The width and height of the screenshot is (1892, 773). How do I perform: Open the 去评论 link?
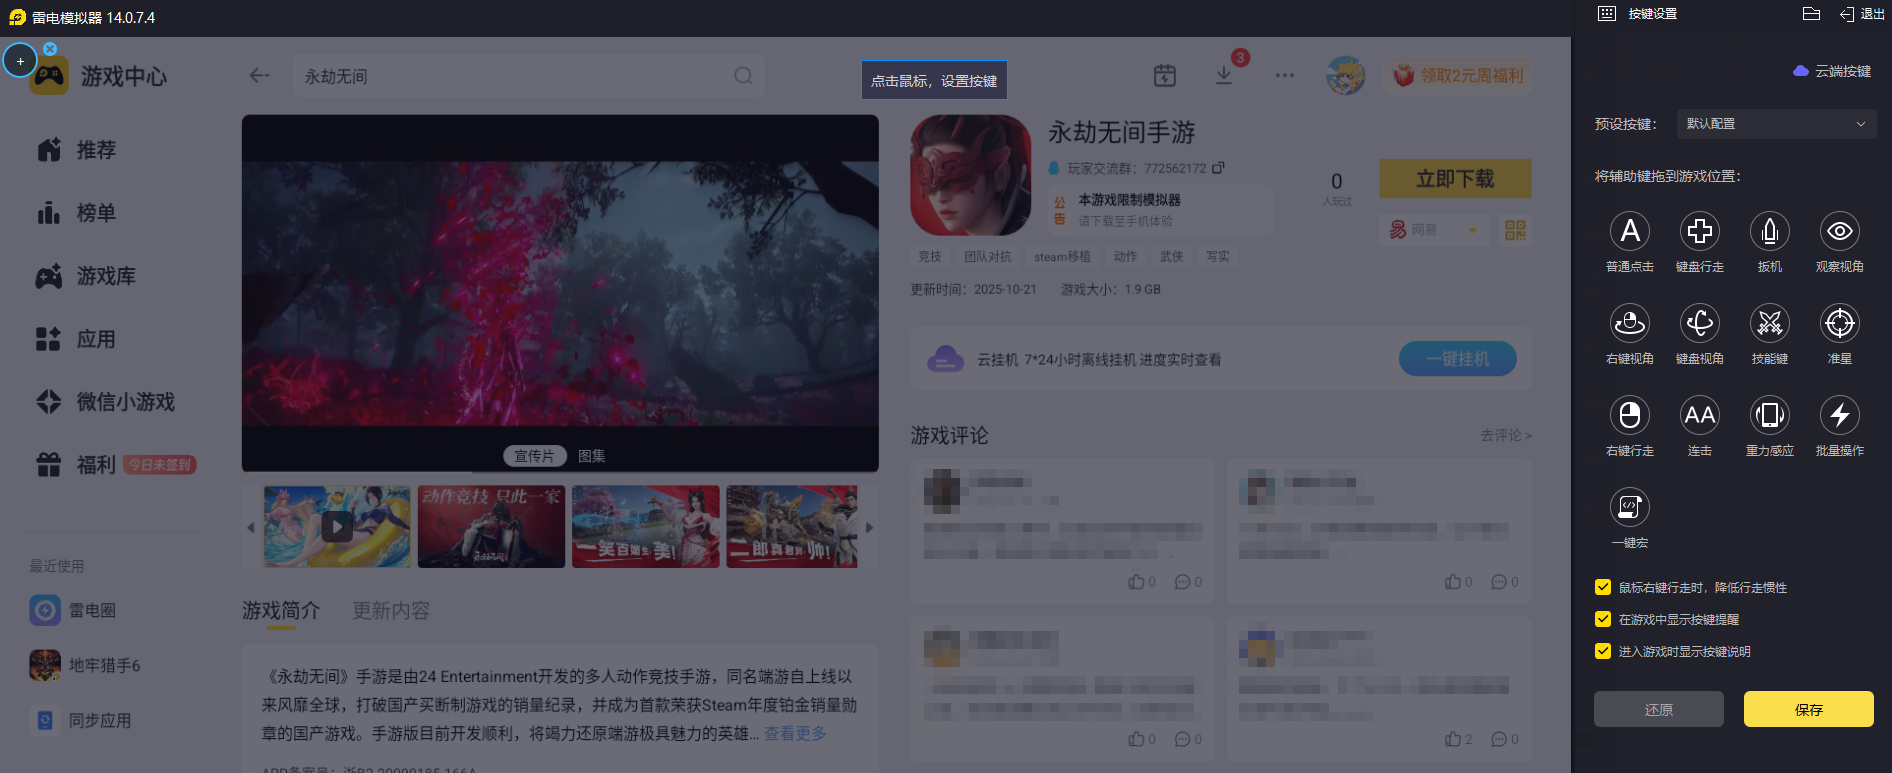click(x=1506, y=436)
